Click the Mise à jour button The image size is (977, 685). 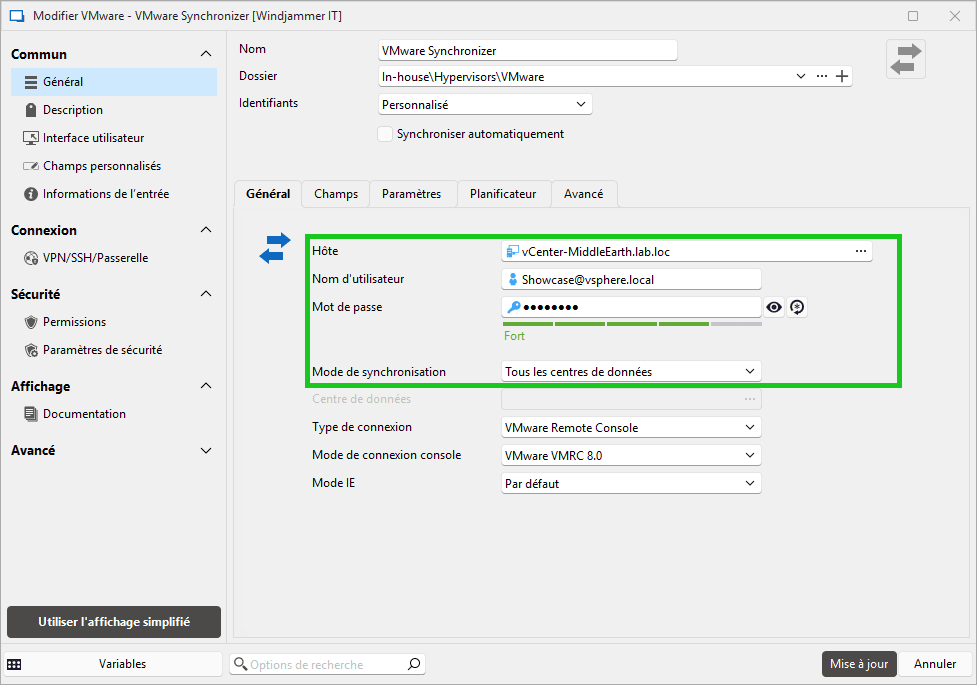858,664
